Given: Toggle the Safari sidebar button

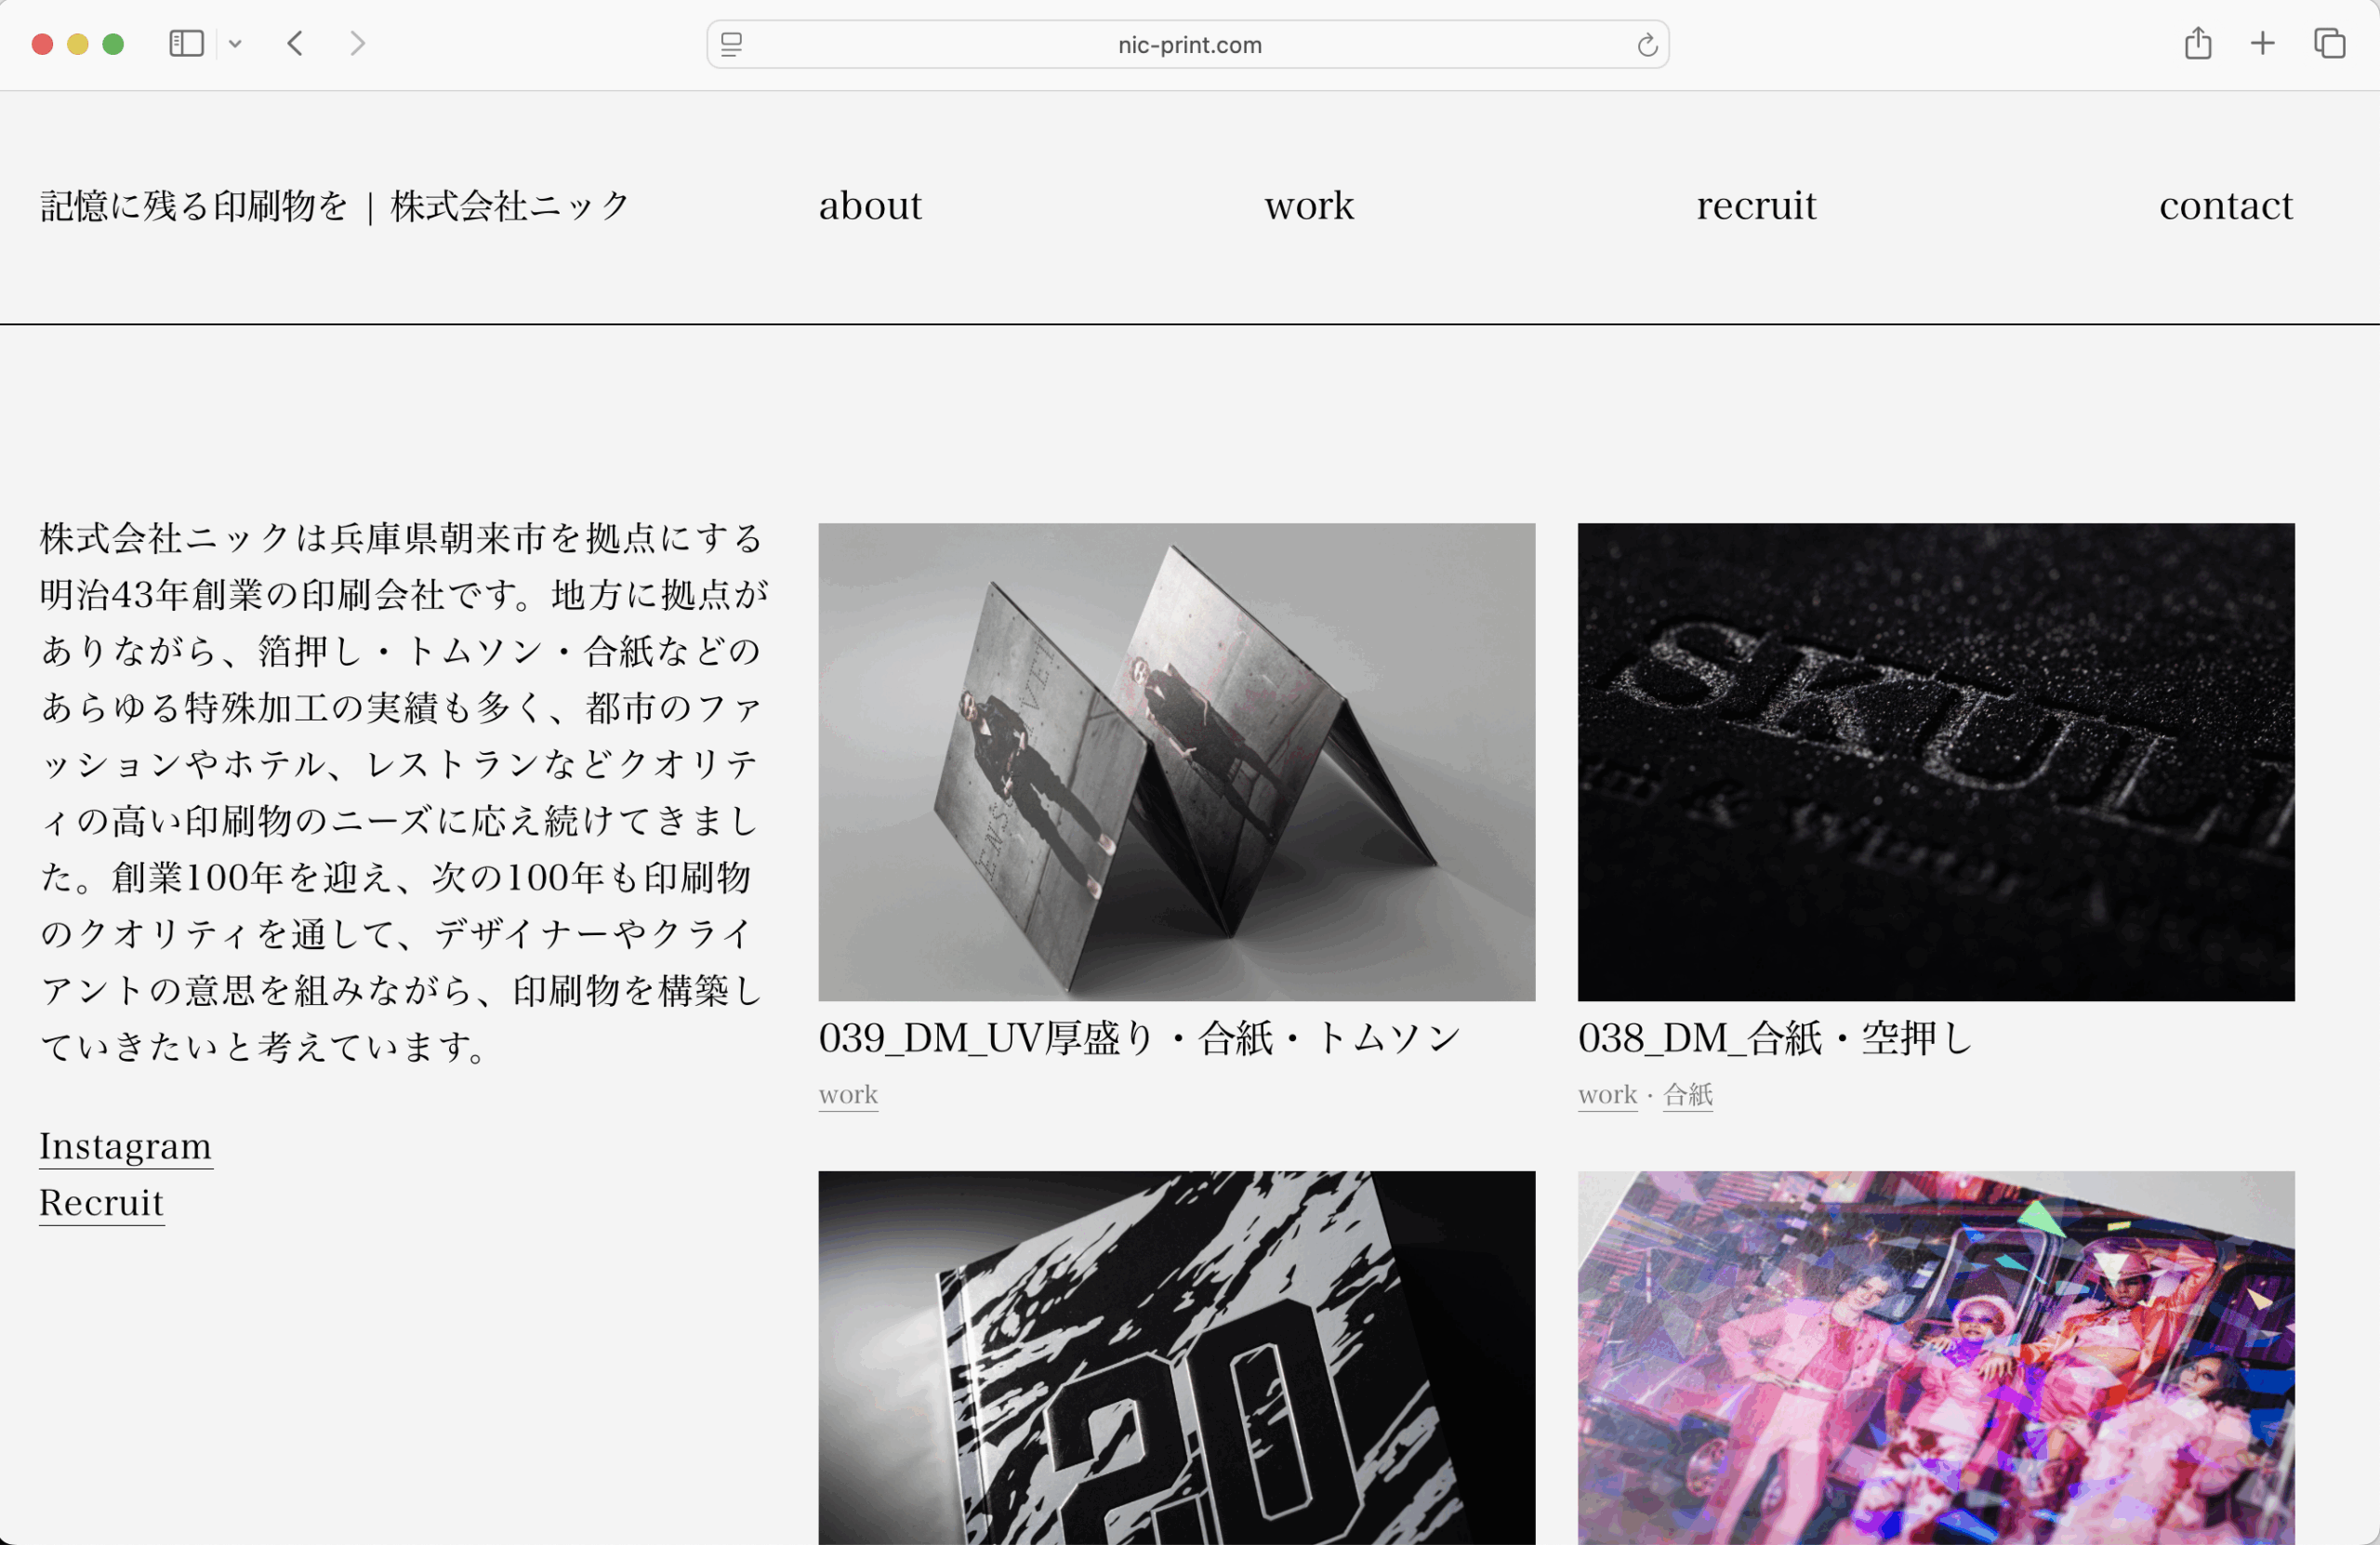Looking at the screenshot, I should coord(186,44).
